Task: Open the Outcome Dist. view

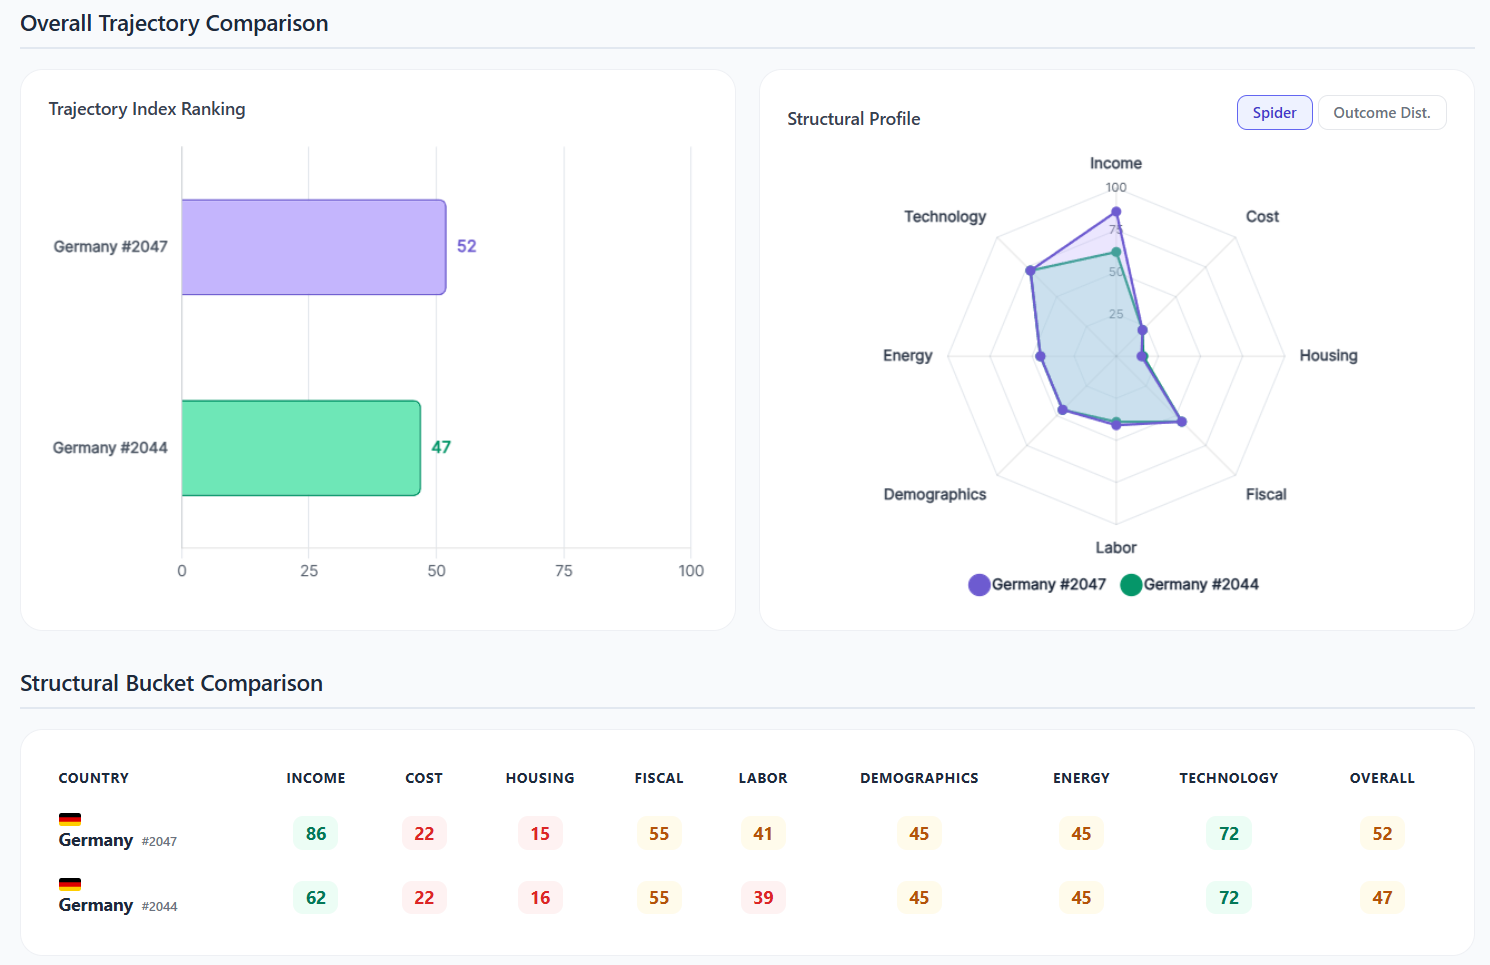Action: 1381,113
